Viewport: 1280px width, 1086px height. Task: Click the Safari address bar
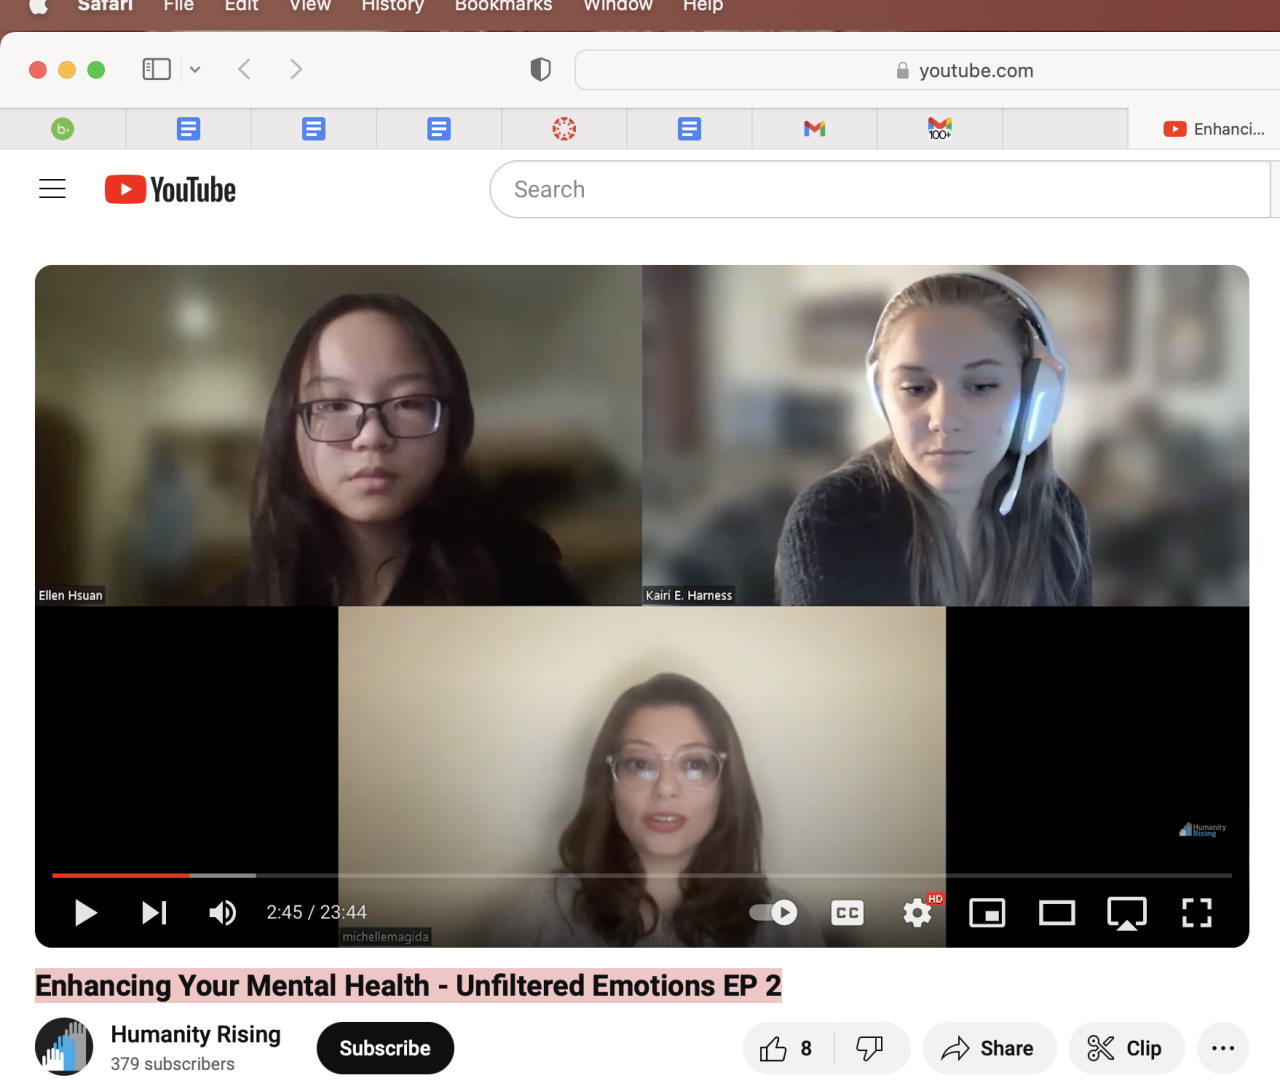click(x=930, y=70)
